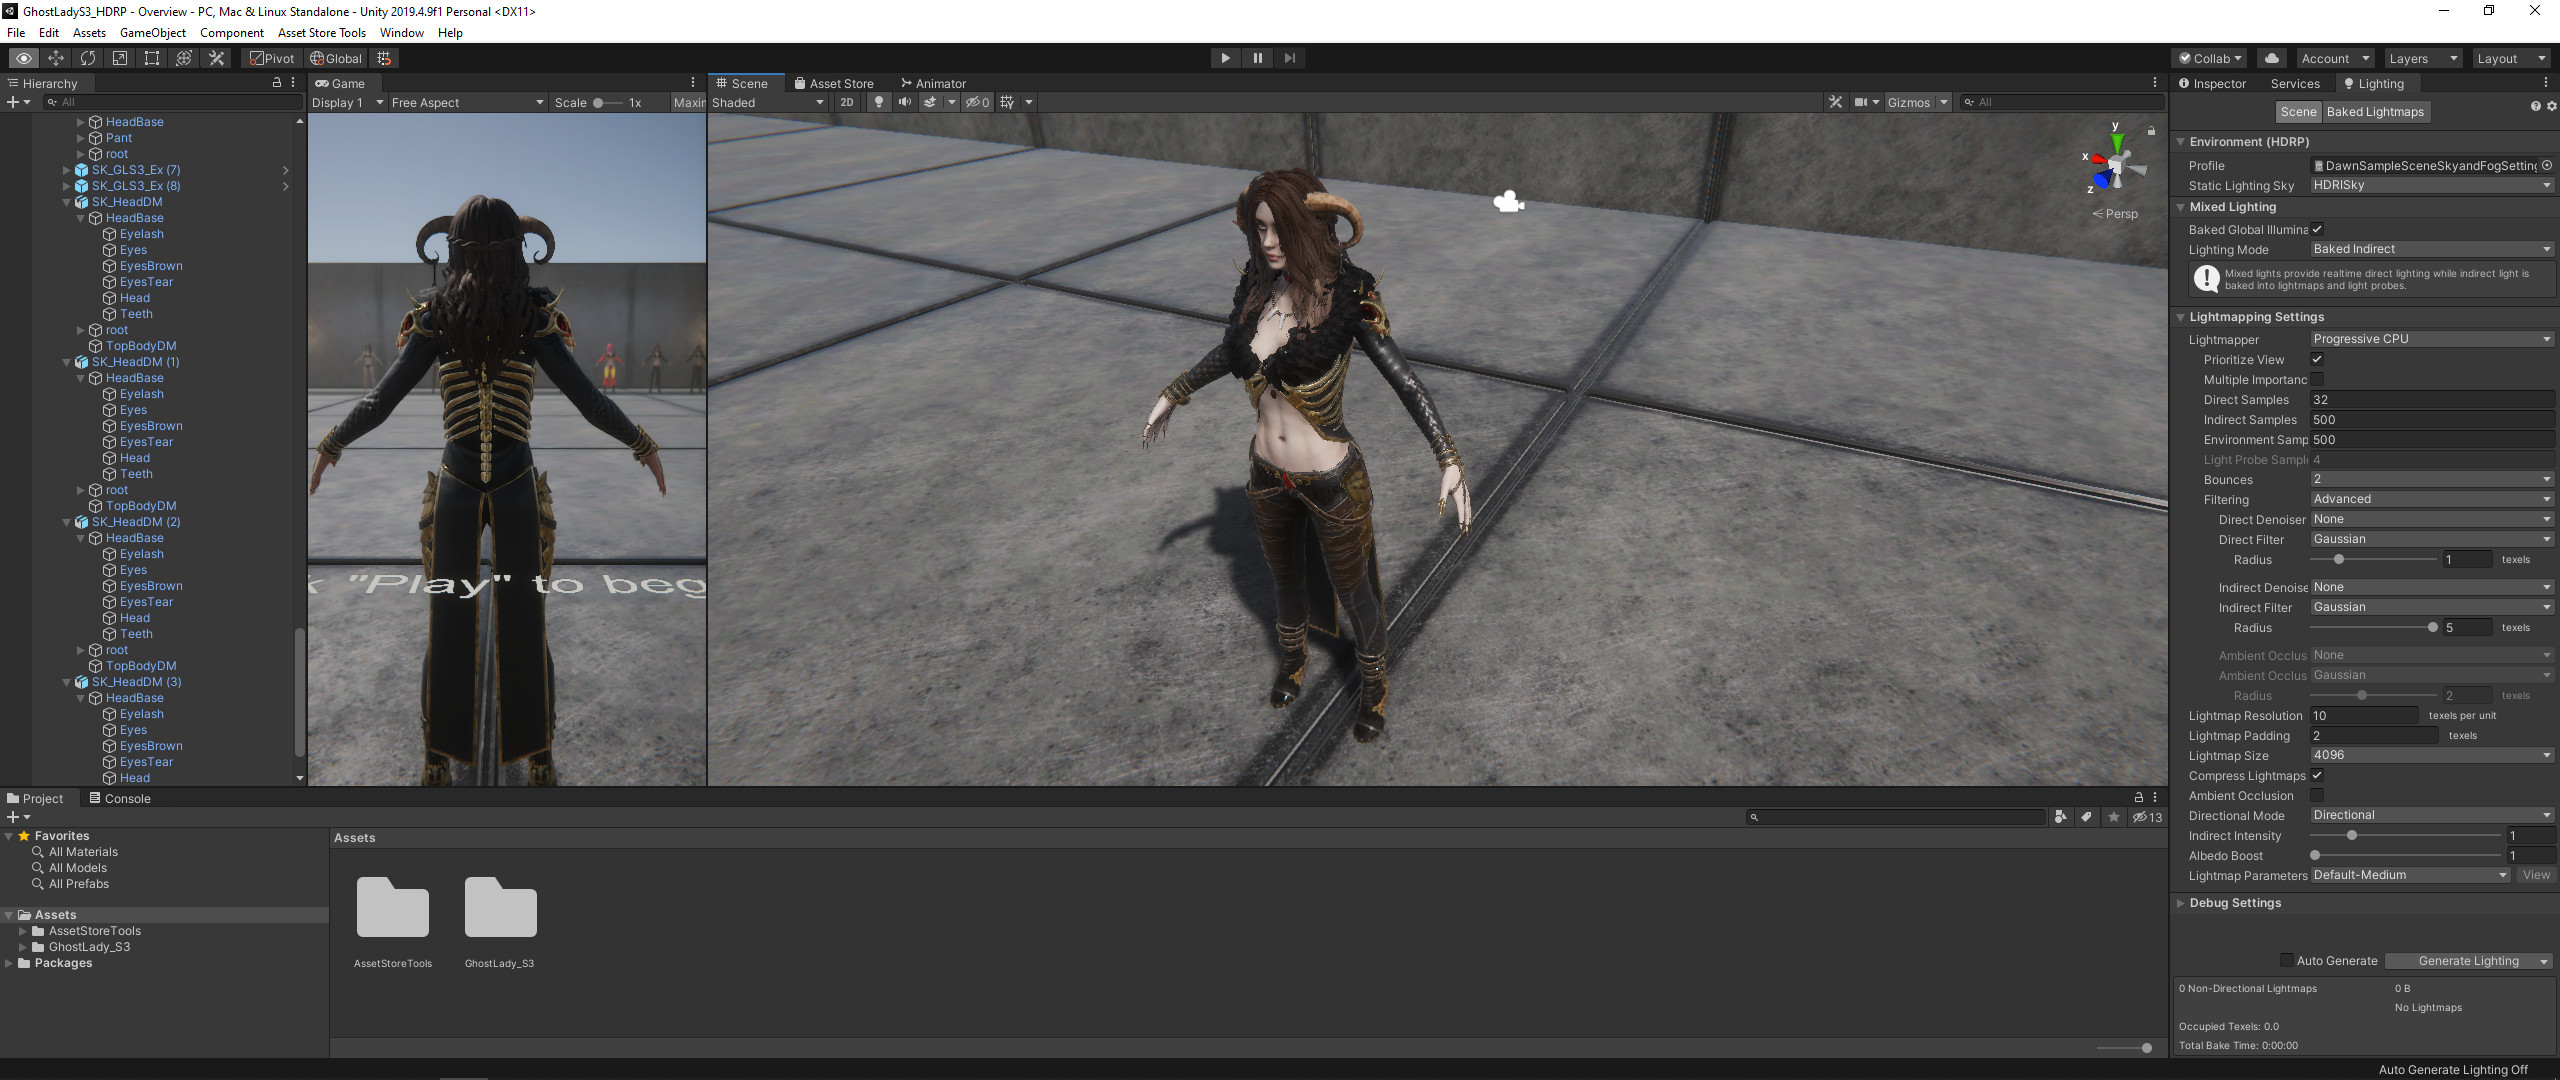Screen dimensions: 2560x1080
Task: Switch to the Console tab
Action: pos(119,798)
